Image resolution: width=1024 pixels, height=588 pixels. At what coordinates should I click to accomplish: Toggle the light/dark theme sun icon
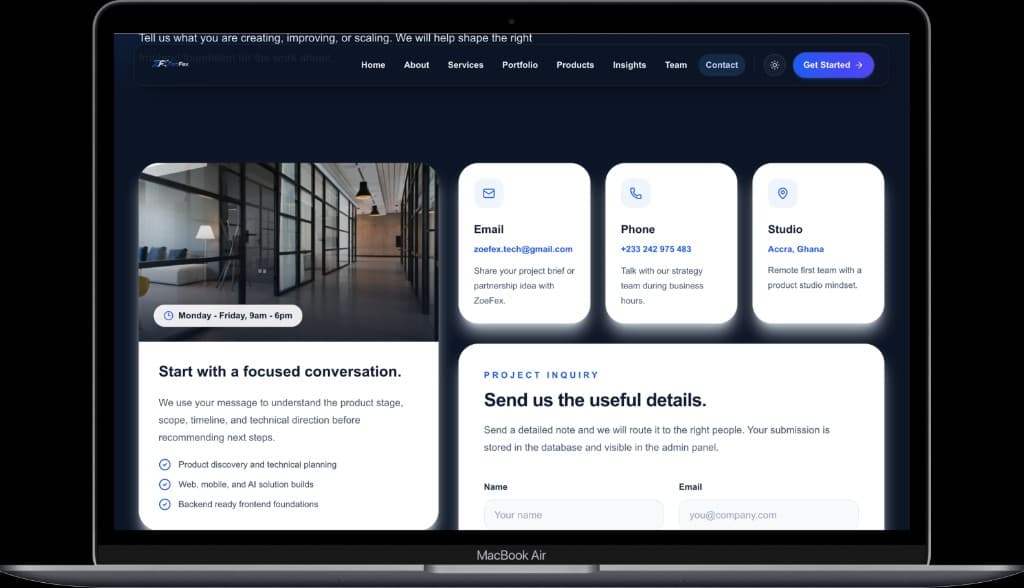pos(775,65)
